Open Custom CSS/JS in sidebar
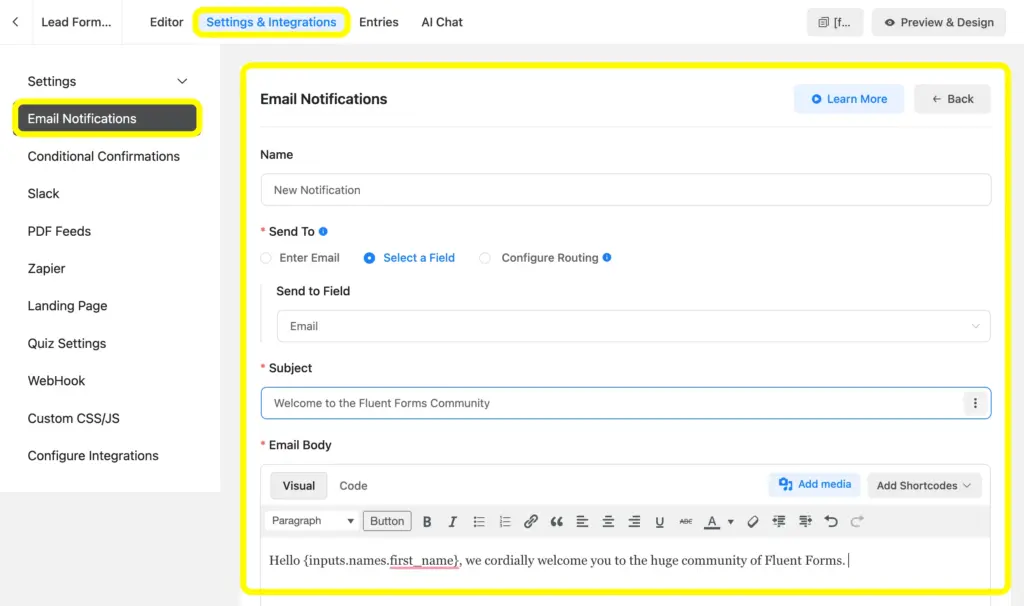The width and height of the screenshot is (1024, 606). point(73,418)
